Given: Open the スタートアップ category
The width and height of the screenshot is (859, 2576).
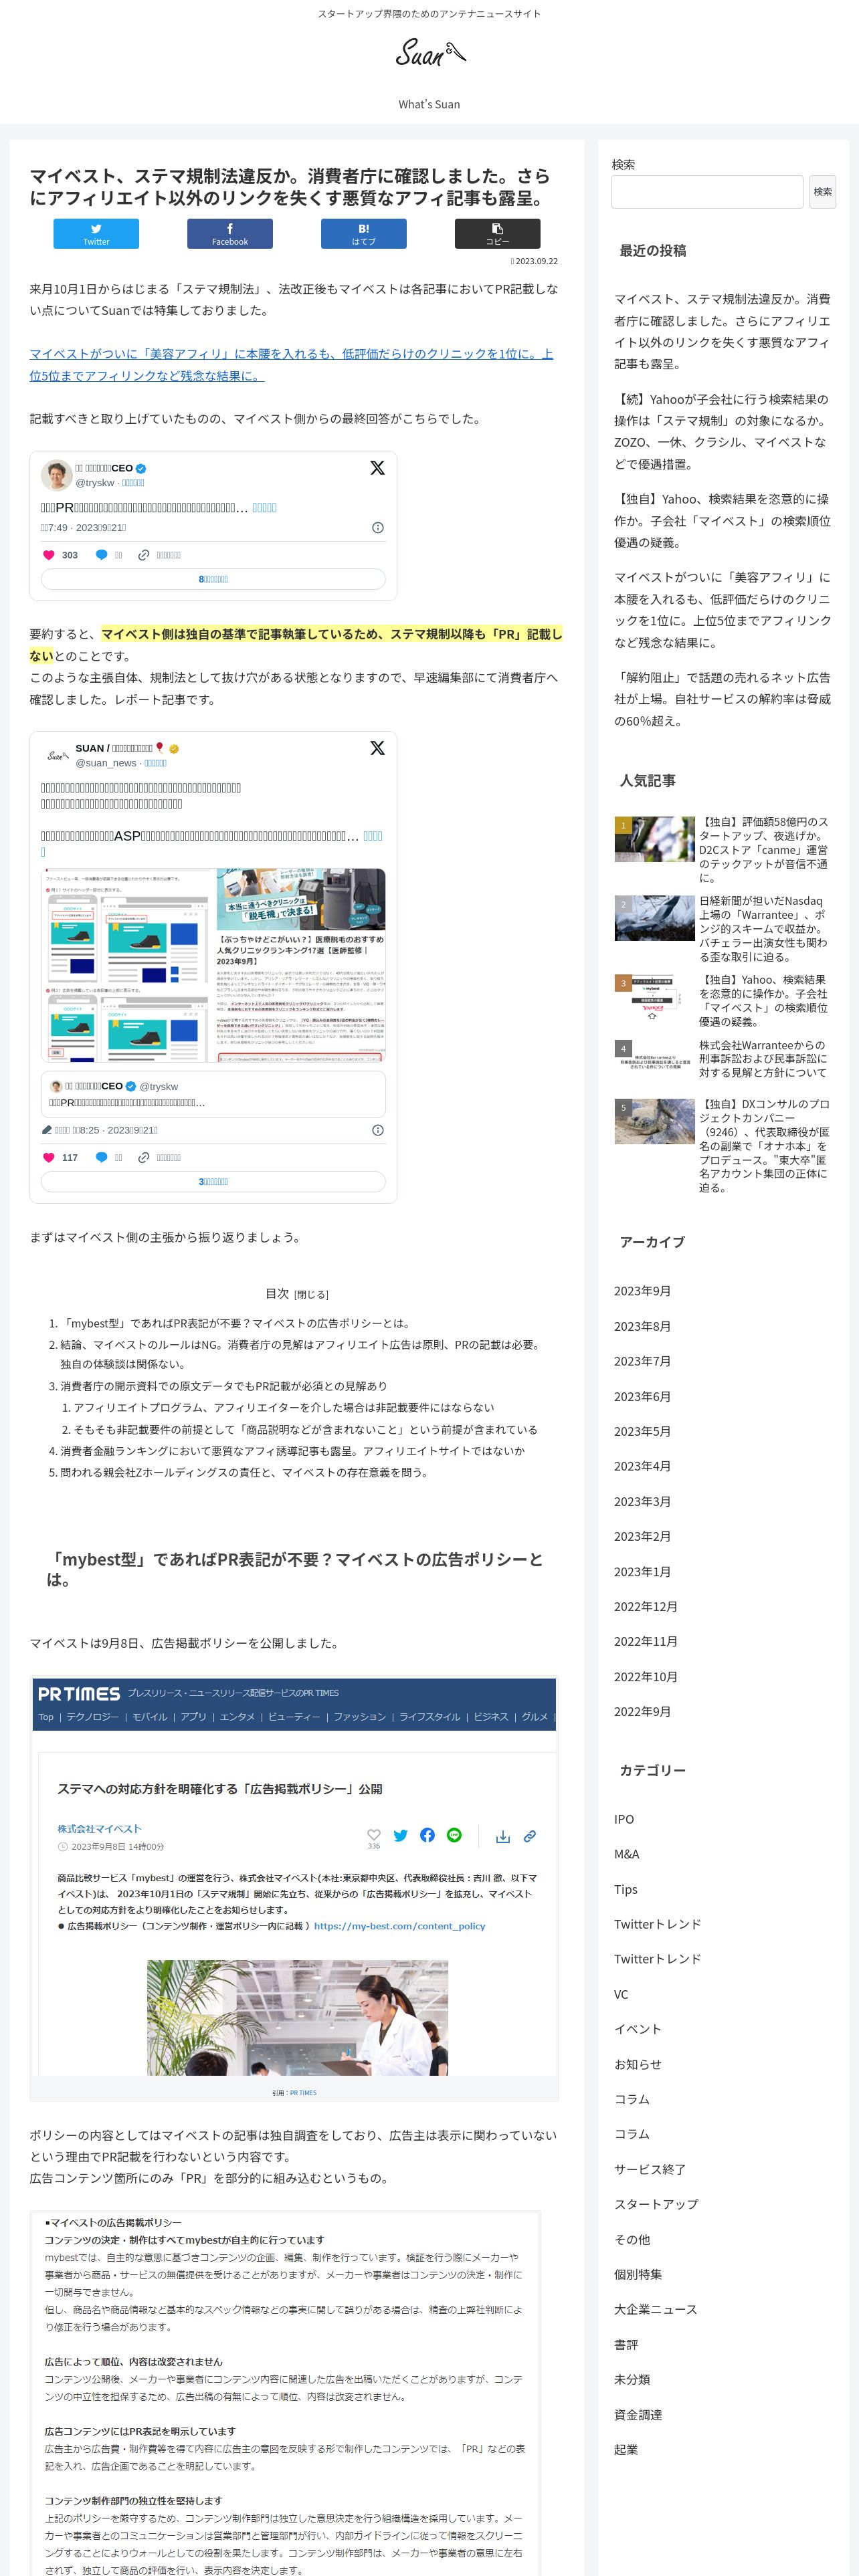Looking at the screenshot, I should tap(656, 2204).
